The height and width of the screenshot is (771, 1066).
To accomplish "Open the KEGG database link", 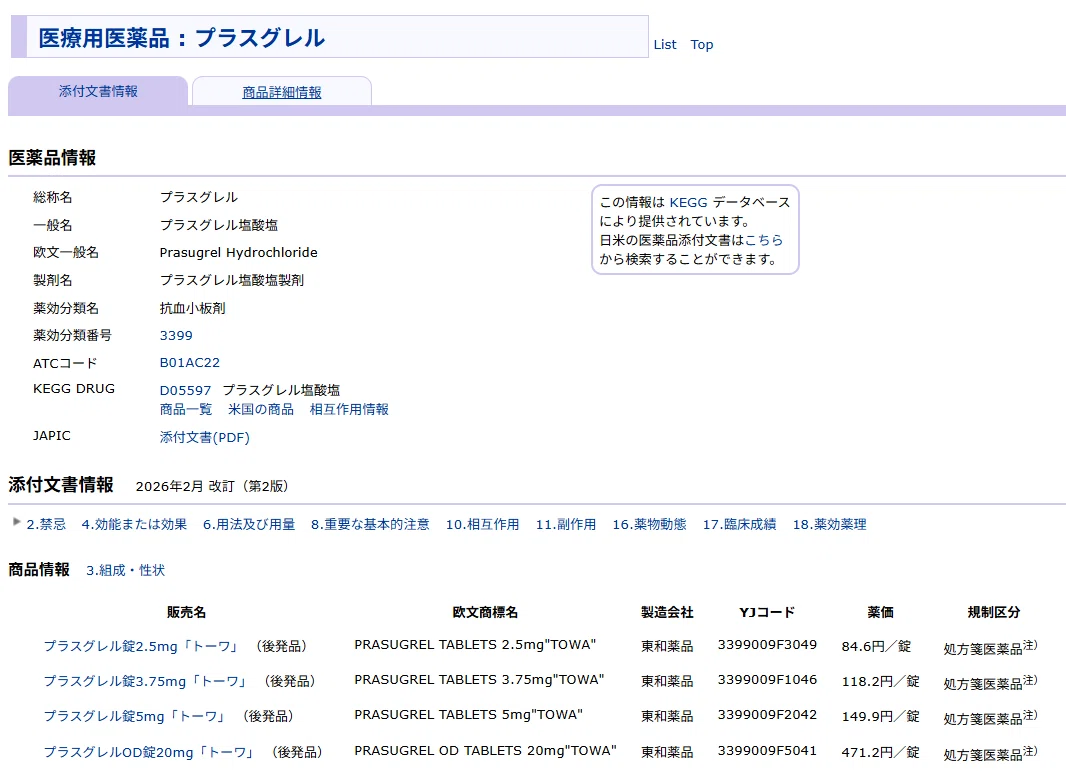I will [688, 202].
